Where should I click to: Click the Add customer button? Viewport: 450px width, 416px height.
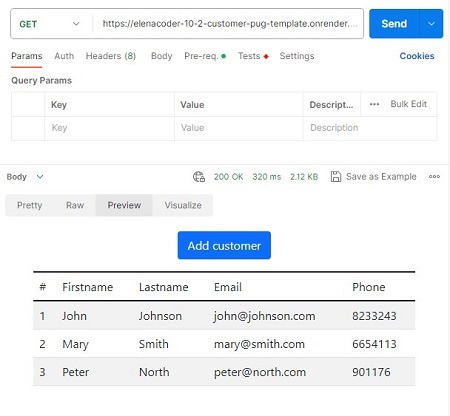[224, 245]
